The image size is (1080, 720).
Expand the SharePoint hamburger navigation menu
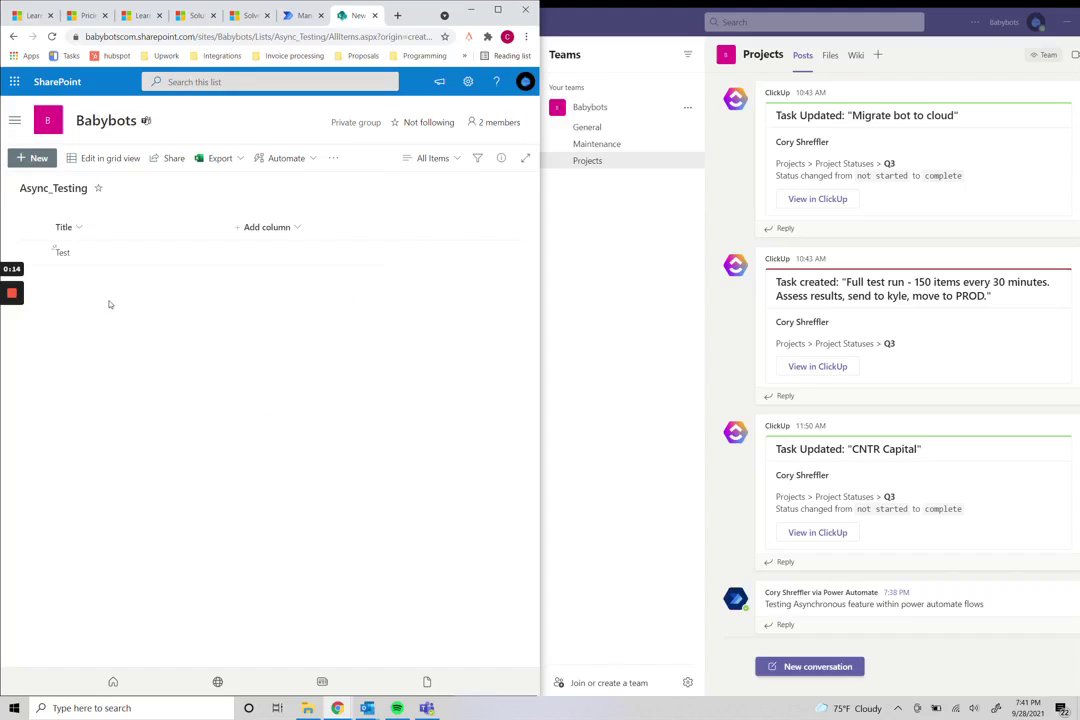pos(14,120)
